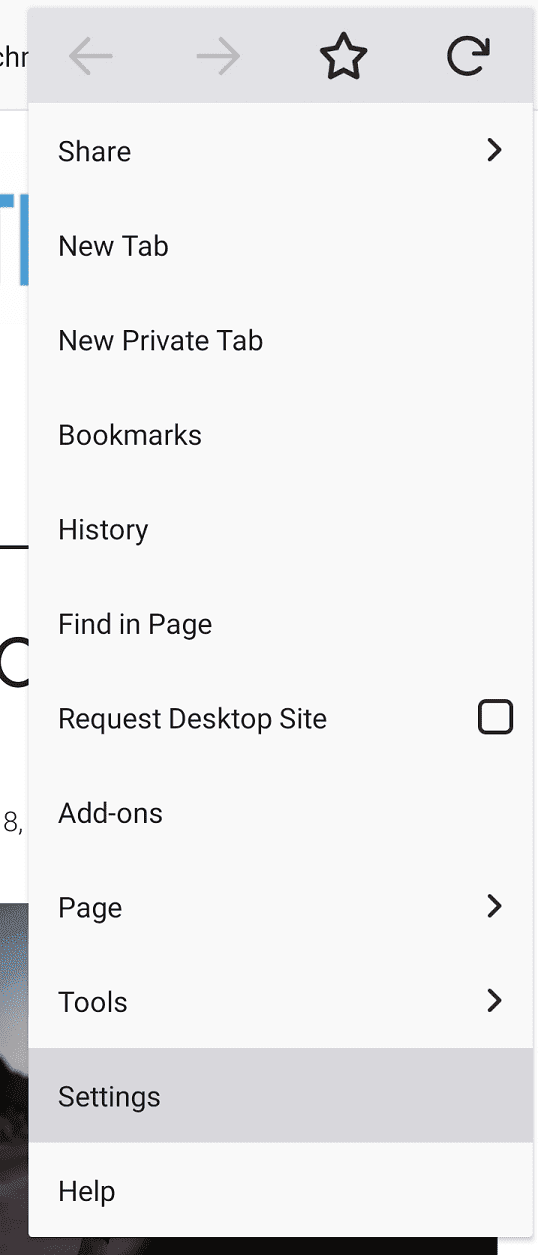Tap the Tools menu label text
This screenshot has height=1255, width=538.
coord(93,1002)
